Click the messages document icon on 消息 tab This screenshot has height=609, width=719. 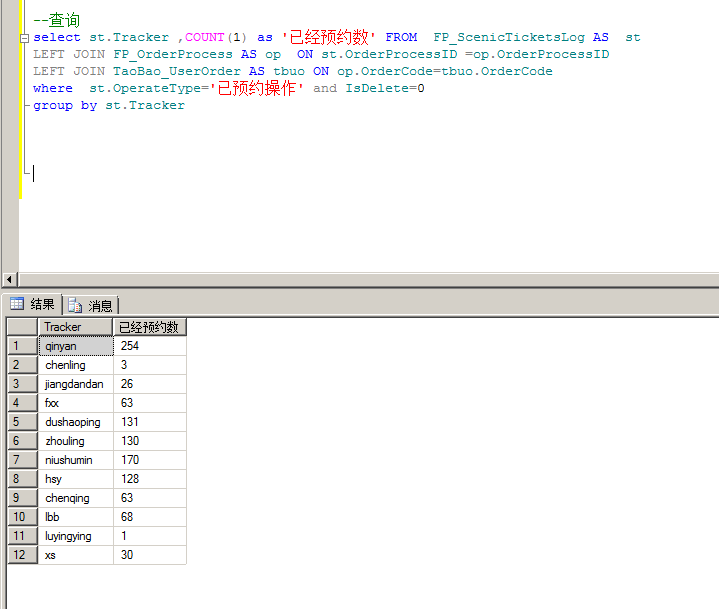tap(75, 305)
